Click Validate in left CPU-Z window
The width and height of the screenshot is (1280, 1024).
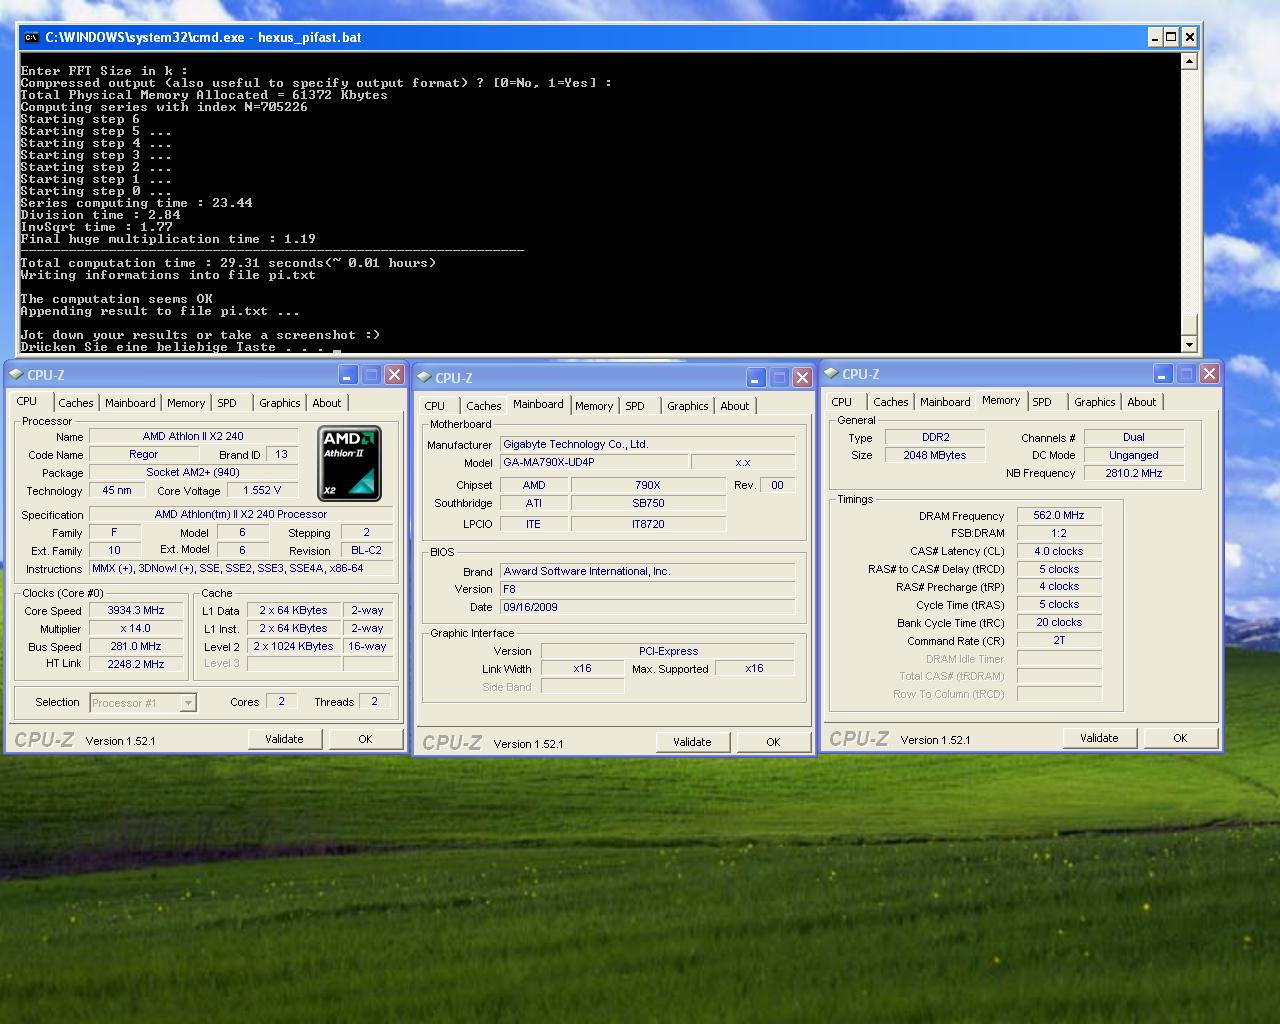[x=284, y=739]
